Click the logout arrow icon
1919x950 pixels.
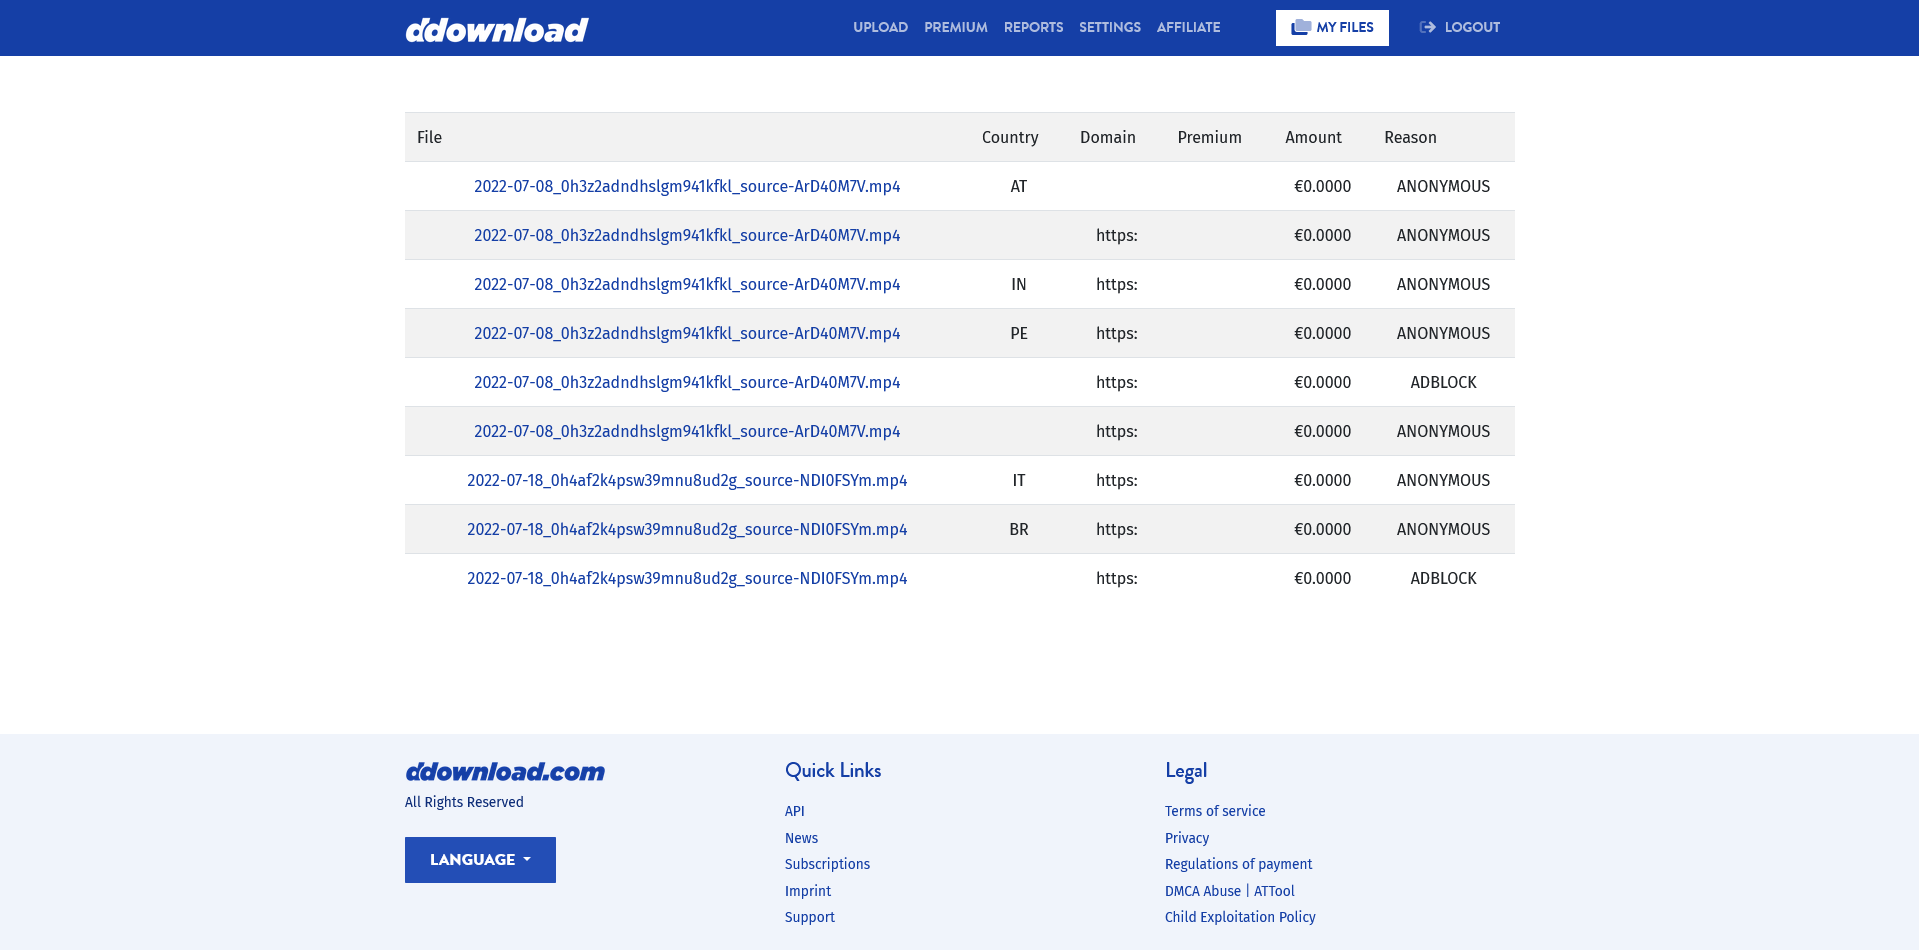coord(1427,27)
